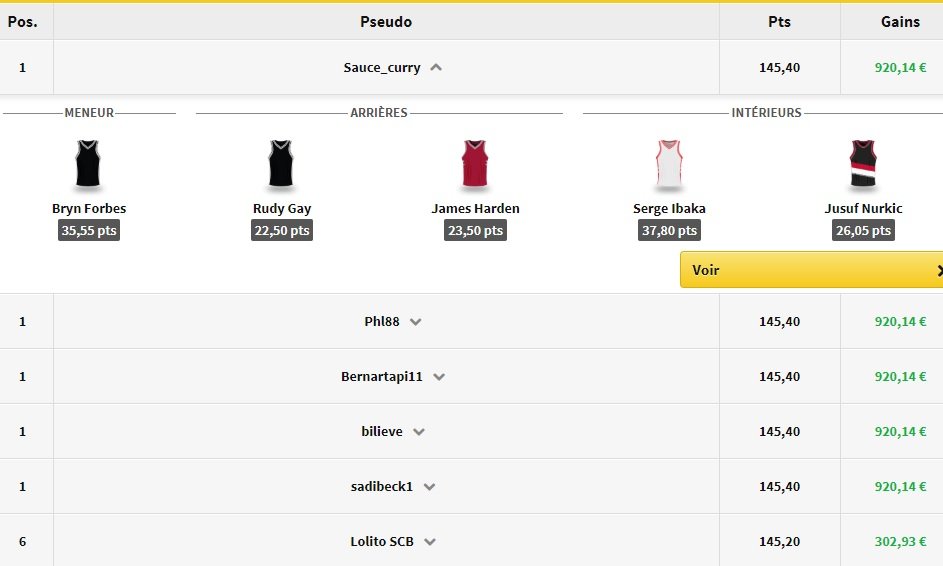Expand Bernartapi11's lineup details
The image size is (943, 566).
click(x=439, y=377)
